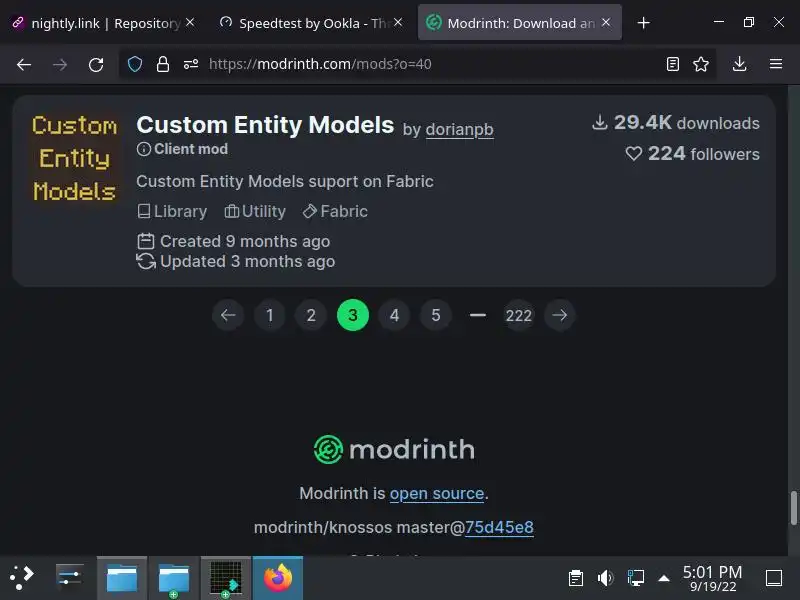Expand hidden system tray icons
800x600 pixels.
[x=664, y=578]
